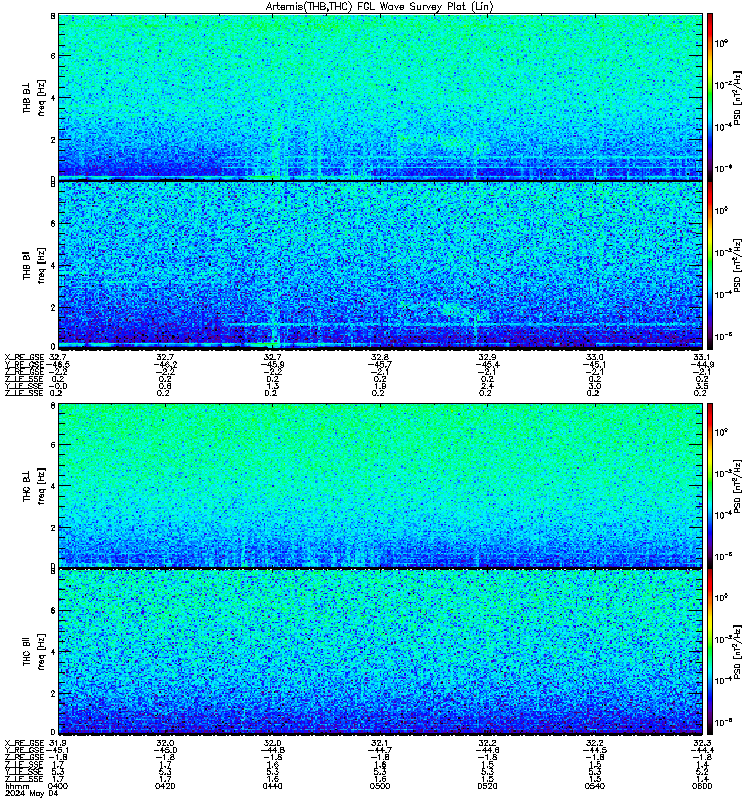
Task: Click PSD [nT²/Hz] label beside THC B∥ color bar
Action: (737, 652)
